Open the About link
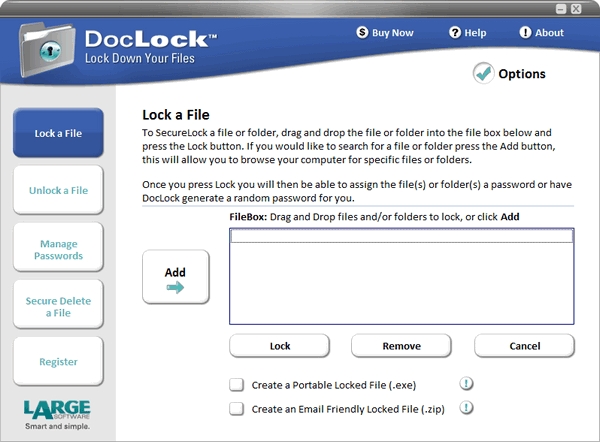 pyautogui.click(x=549, y=33)
